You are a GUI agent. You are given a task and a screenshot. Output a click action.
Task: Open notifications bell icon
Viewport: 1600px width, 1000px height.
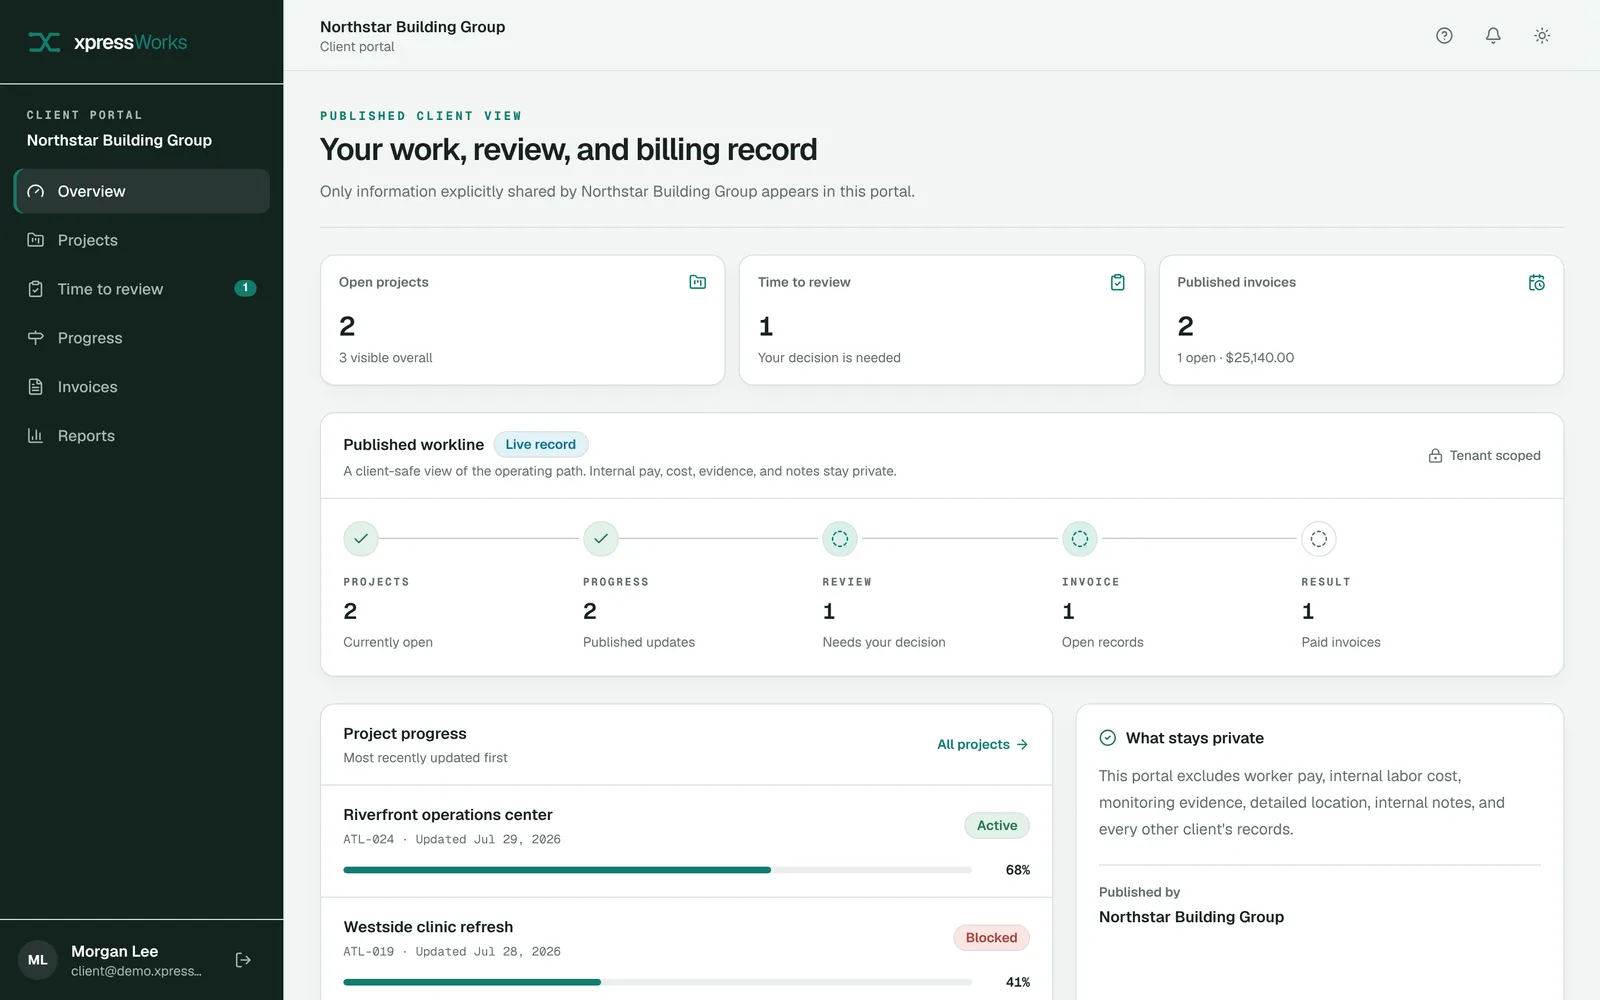[x=1493, y=35]
